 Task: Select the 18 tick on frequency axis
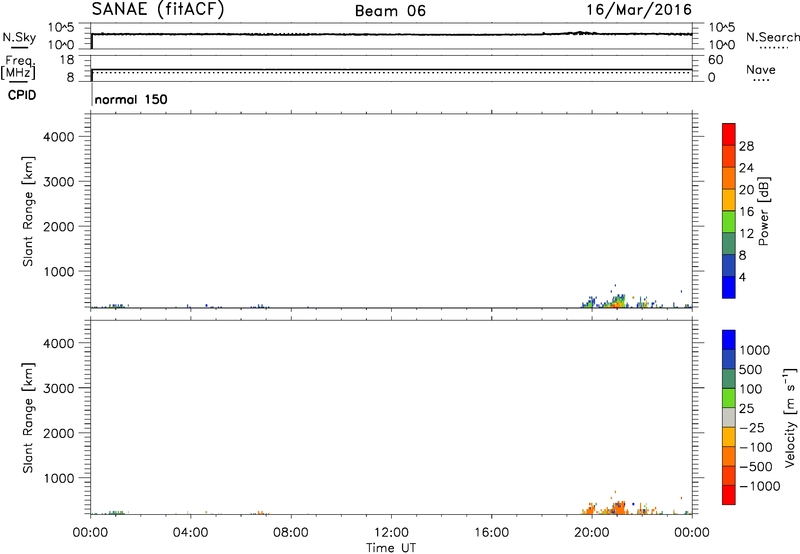[67, 60]
